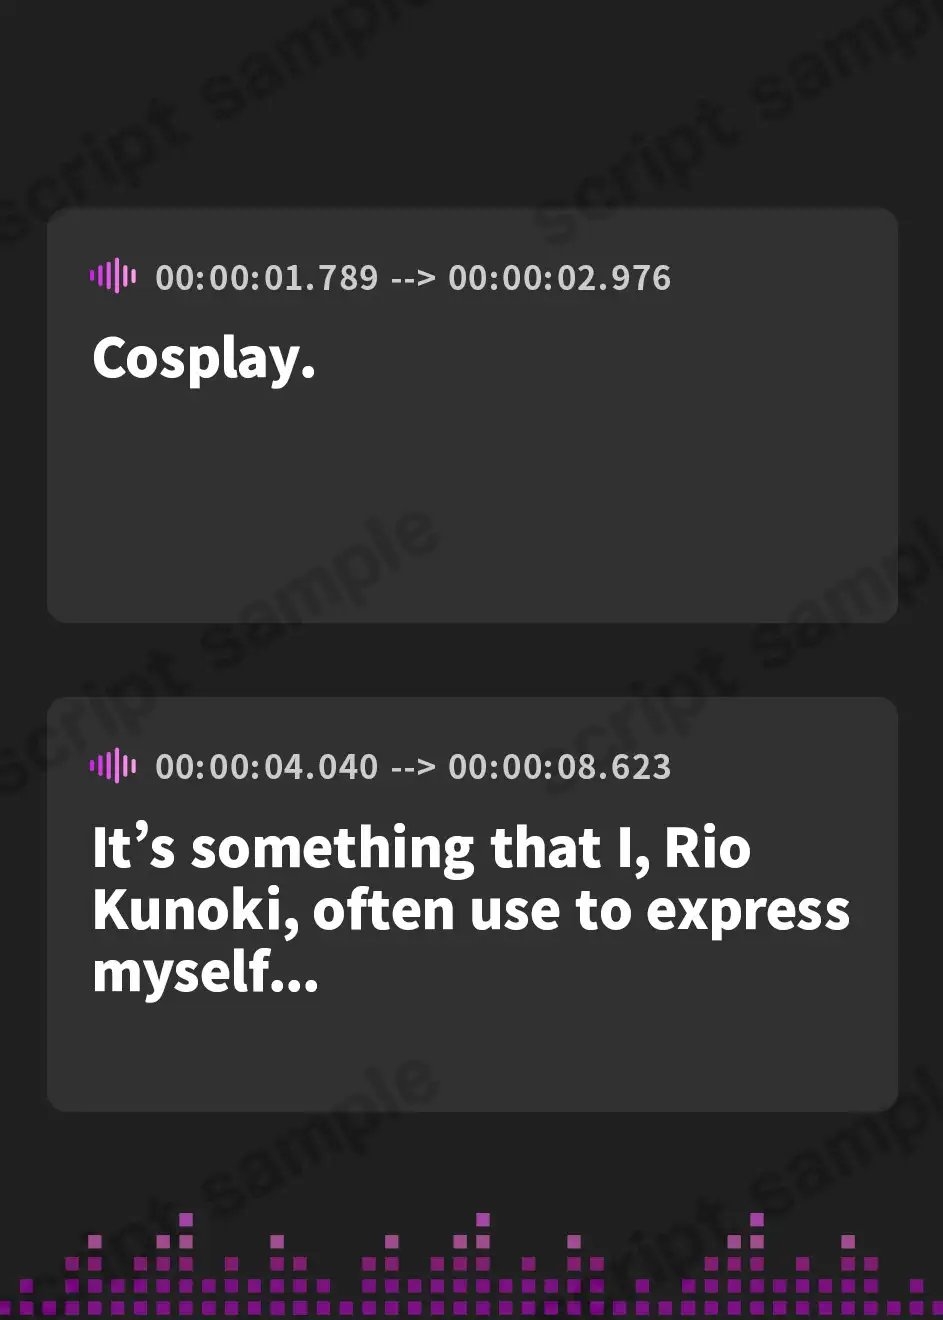Select the start timestamp 00:00:01.789
The height and width of the screenshot is (1320, 943).
tap(267, 277)
